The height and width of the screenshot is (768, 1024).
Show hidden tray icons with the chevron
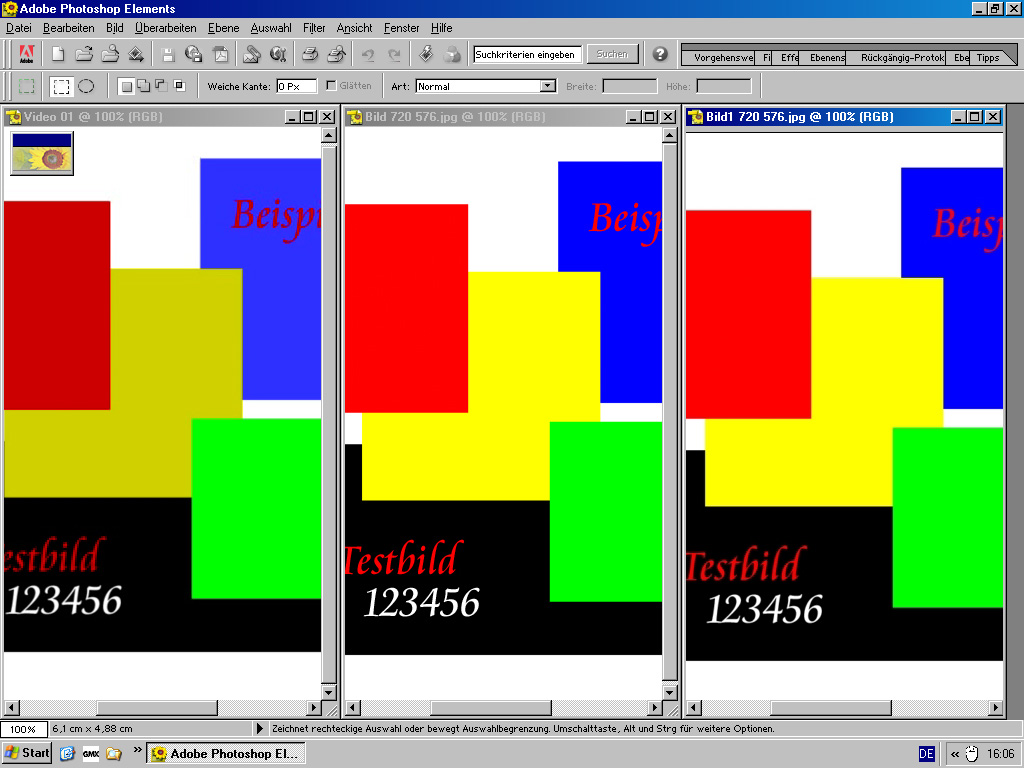pyautogui.click(x=954, y=754)
